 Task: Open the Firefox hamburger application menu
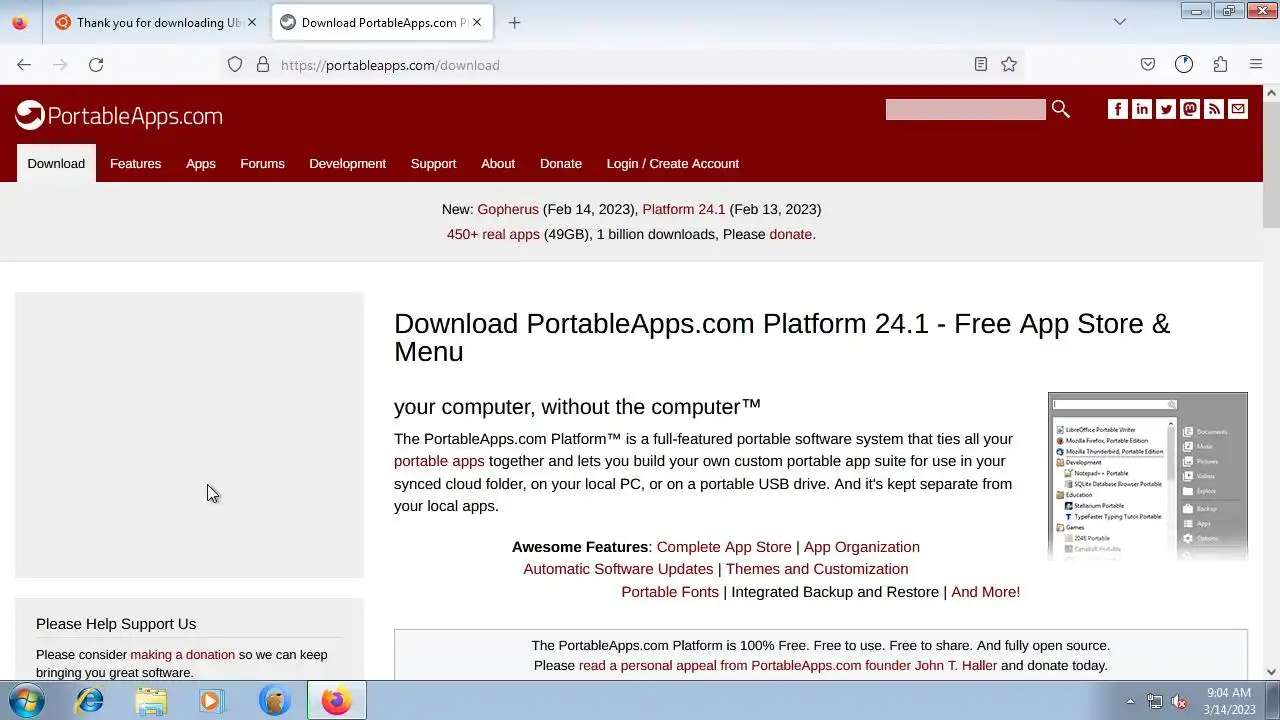pyautogui.click(x=1256, y=64)
